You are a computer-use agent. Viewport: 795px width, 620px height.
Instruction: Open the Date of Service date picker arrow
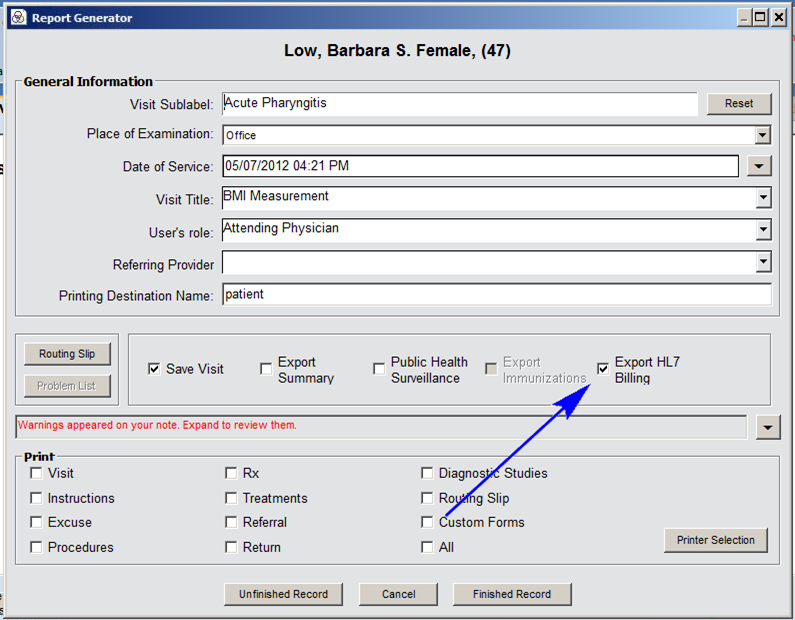[x=759, y=166]
